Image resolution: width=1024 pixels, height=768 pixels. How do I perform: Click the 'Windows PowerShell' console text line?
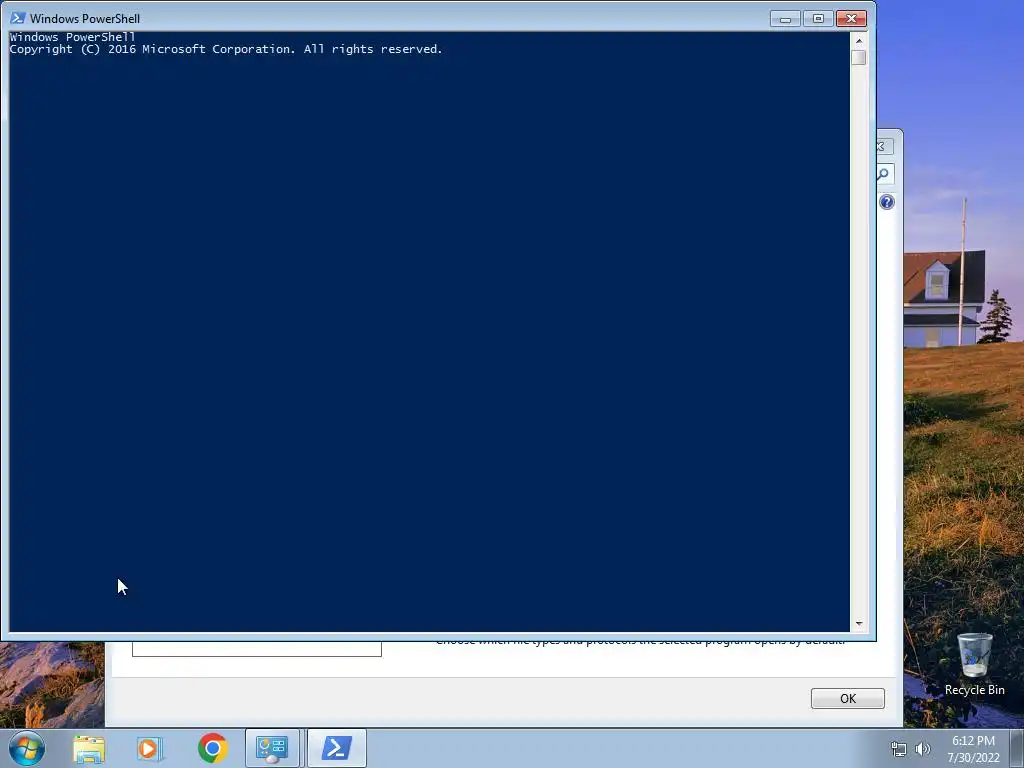coord(72,37)
